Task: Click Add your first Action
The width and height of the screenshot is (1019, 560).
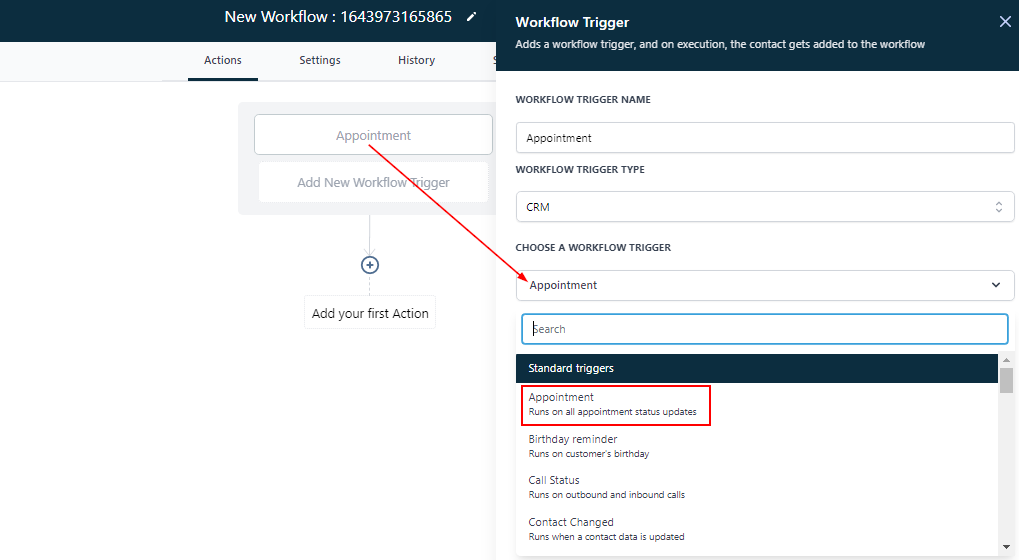Action: click(x=370, y=313)
